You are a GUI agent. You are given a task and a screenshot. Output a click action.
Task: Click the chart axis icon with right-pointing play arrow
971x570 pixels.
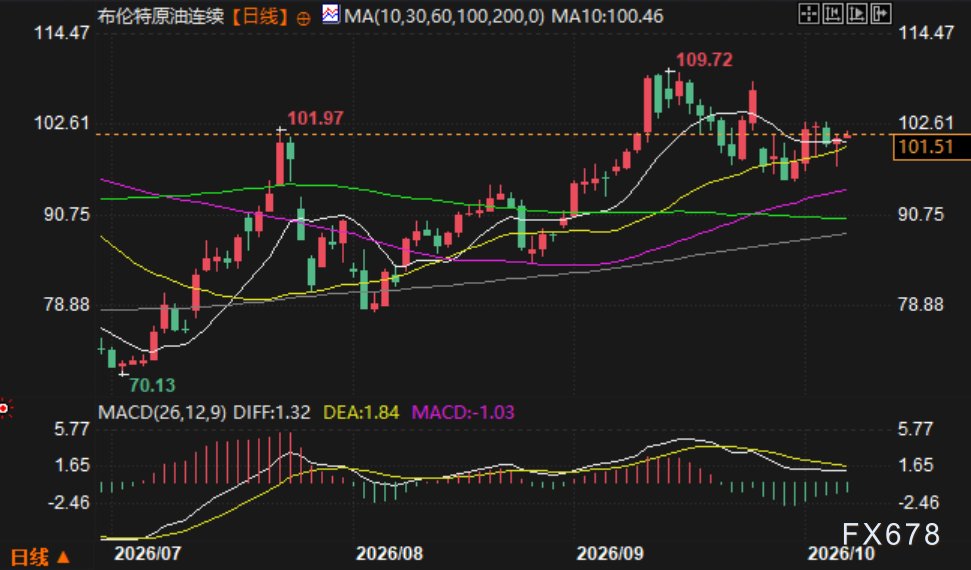click(857, 13)
